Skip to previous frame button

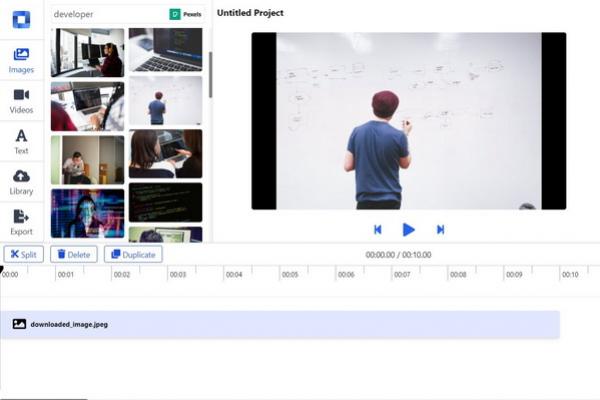(x=377, y=230)
